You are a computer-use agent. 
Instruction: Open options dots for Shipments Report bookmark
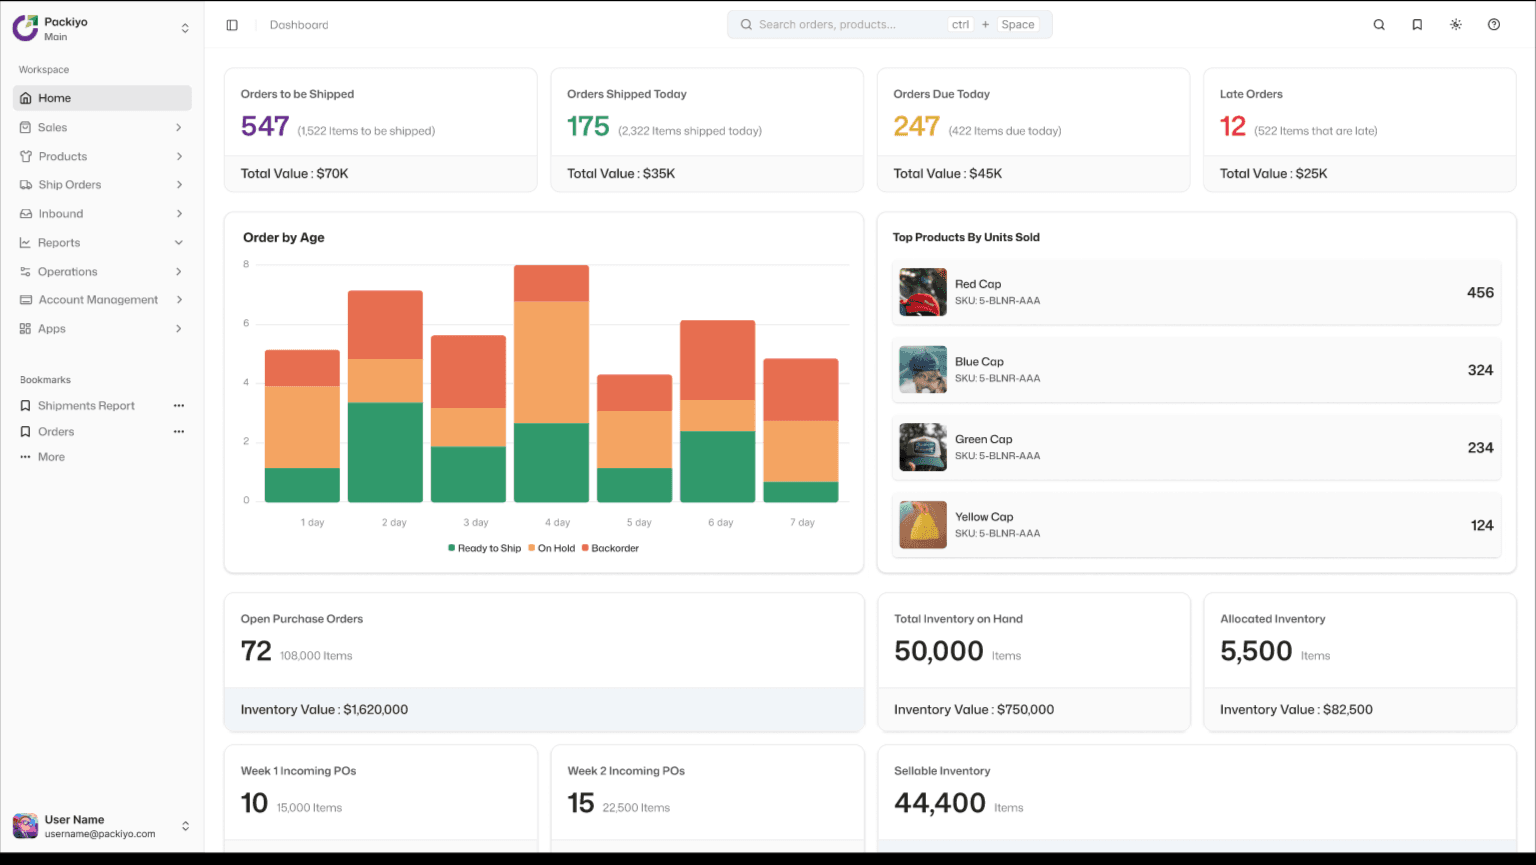coord(179,406)
